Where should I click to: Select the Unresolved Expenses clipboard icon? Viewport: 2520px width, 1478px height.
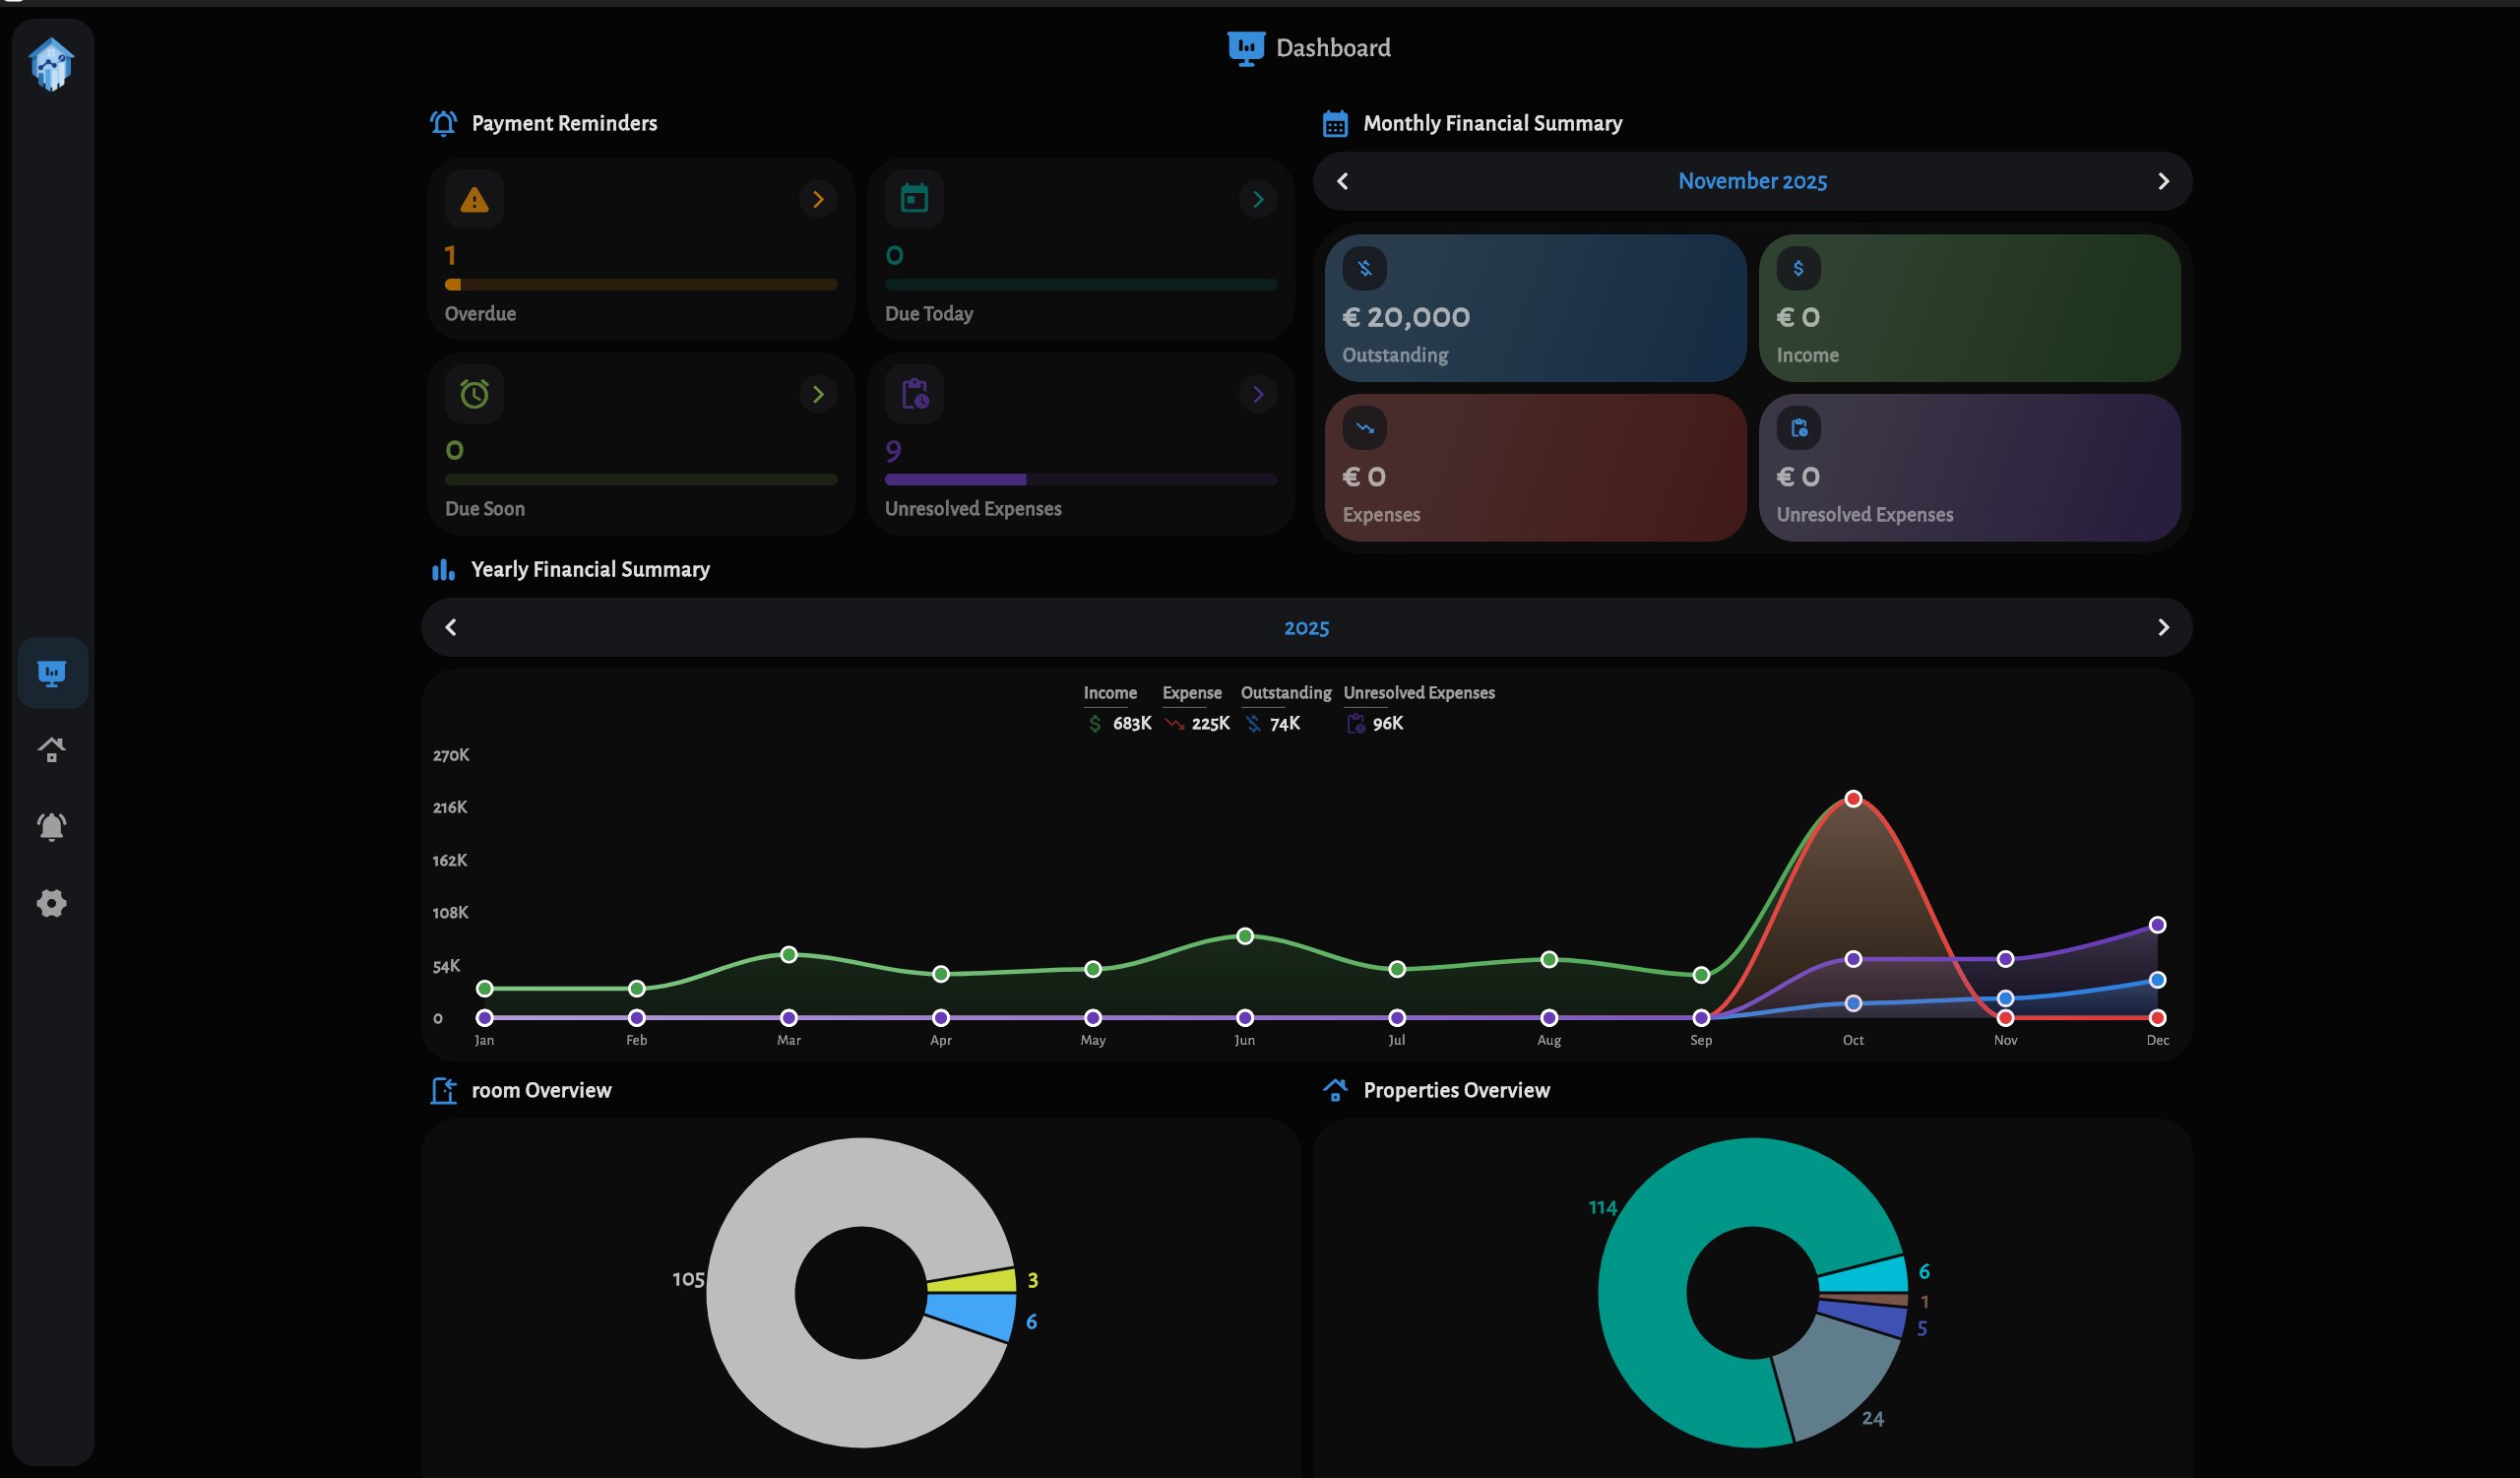pos(915,393)
